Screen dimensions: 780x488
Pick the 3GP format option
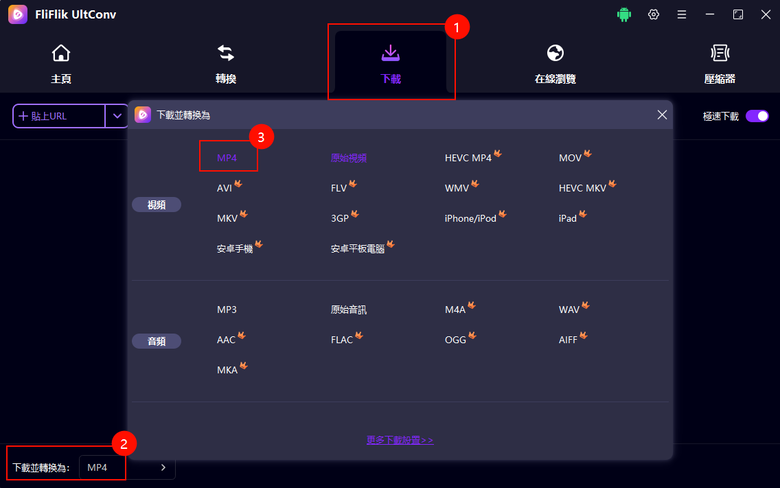pyautogui.click(x=340, y=218)
